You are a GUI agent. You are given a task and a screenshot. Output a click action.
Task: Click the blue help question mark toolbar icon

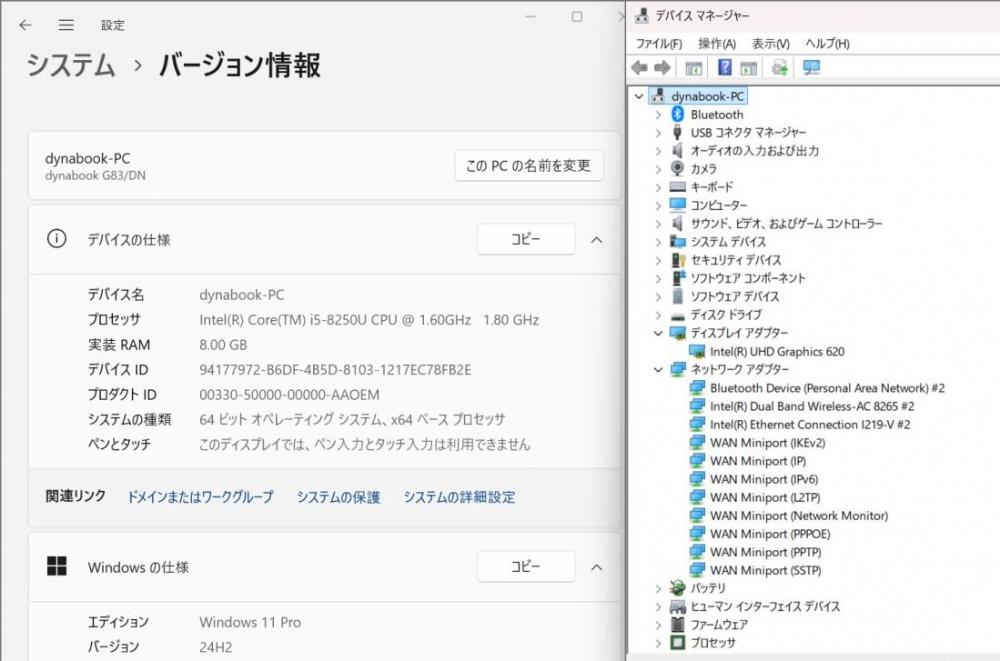(724, 67)
